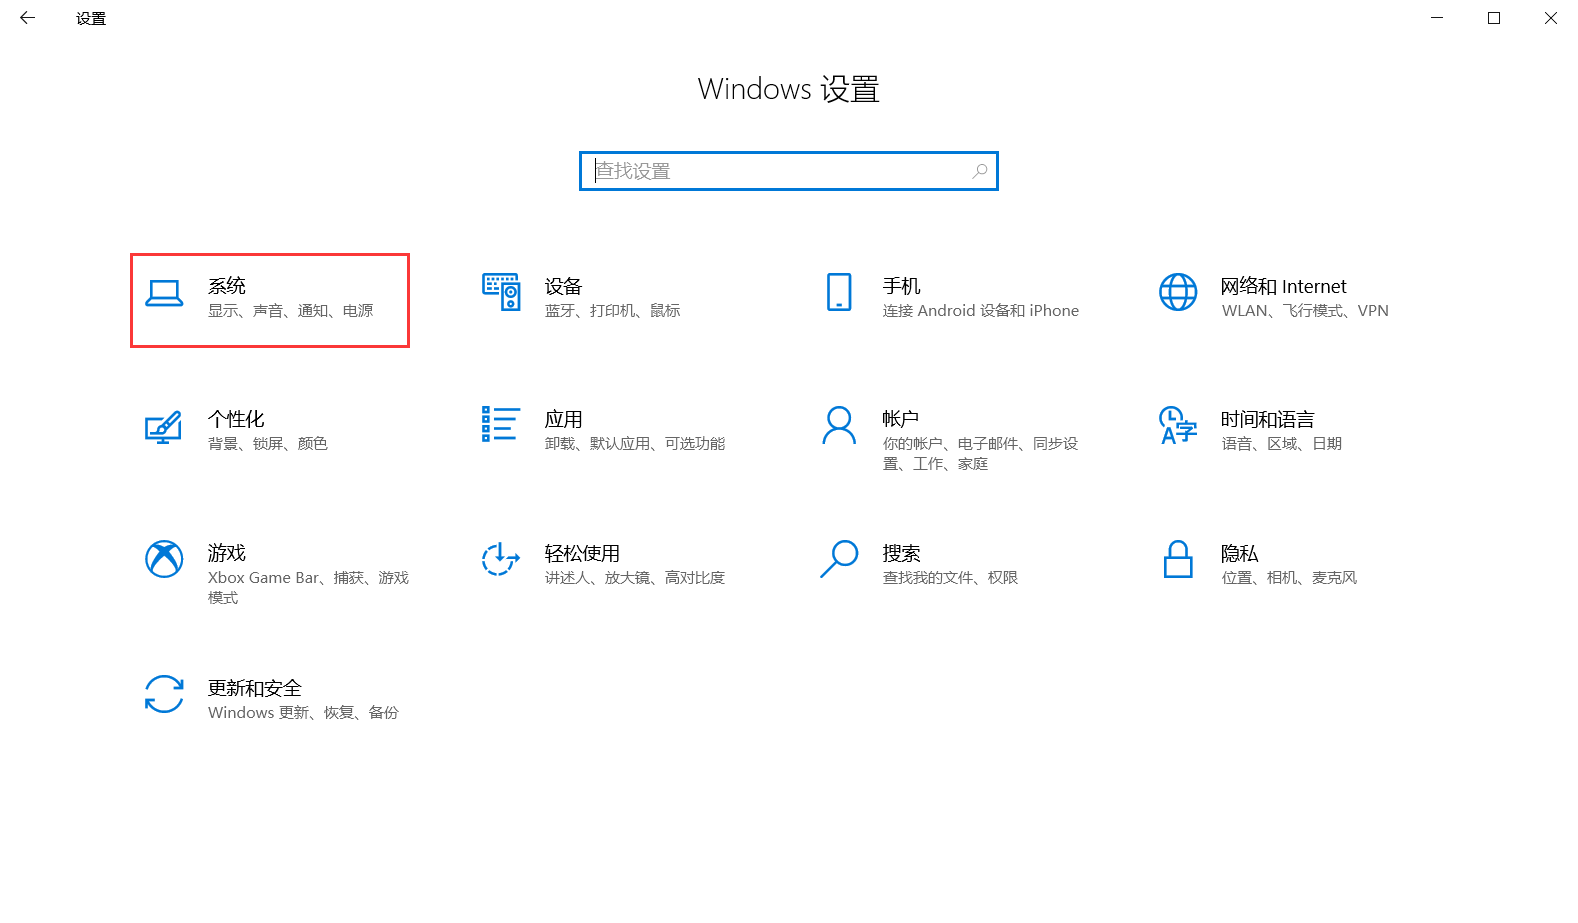This screenshot has width=1578, height=923.
Task: Open the 系统 settings category title
Action: [227, 286]
